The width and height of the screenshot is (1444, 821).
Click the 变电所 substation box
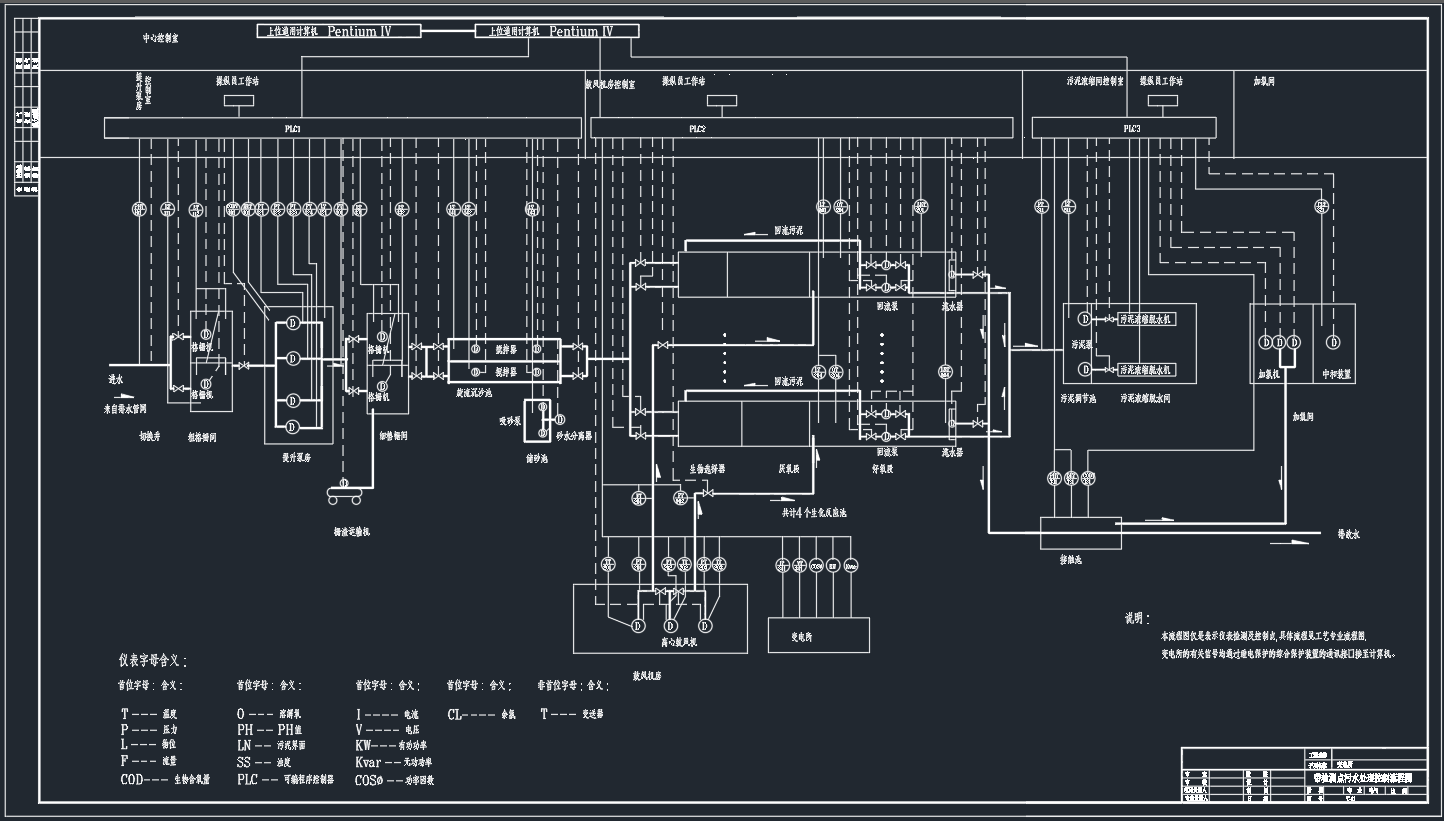(818, 635)
